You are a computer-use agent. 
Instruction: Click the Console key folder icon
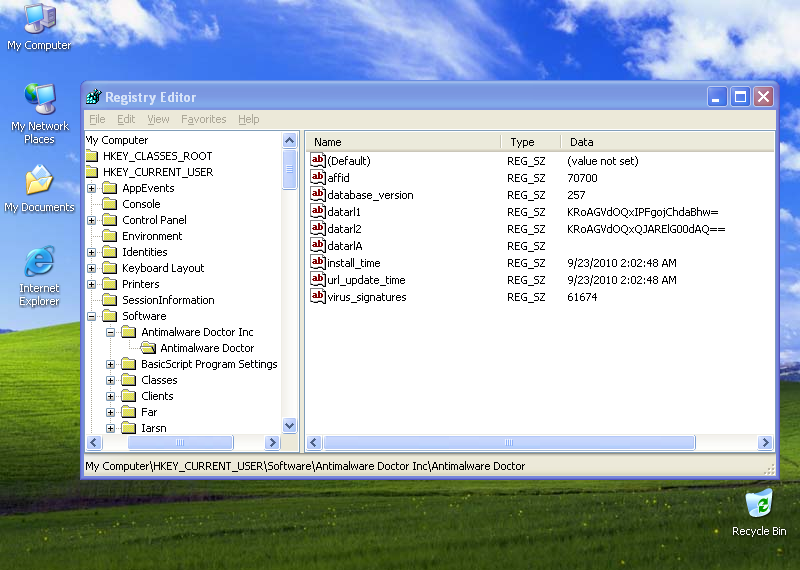[x=110, y=204]
